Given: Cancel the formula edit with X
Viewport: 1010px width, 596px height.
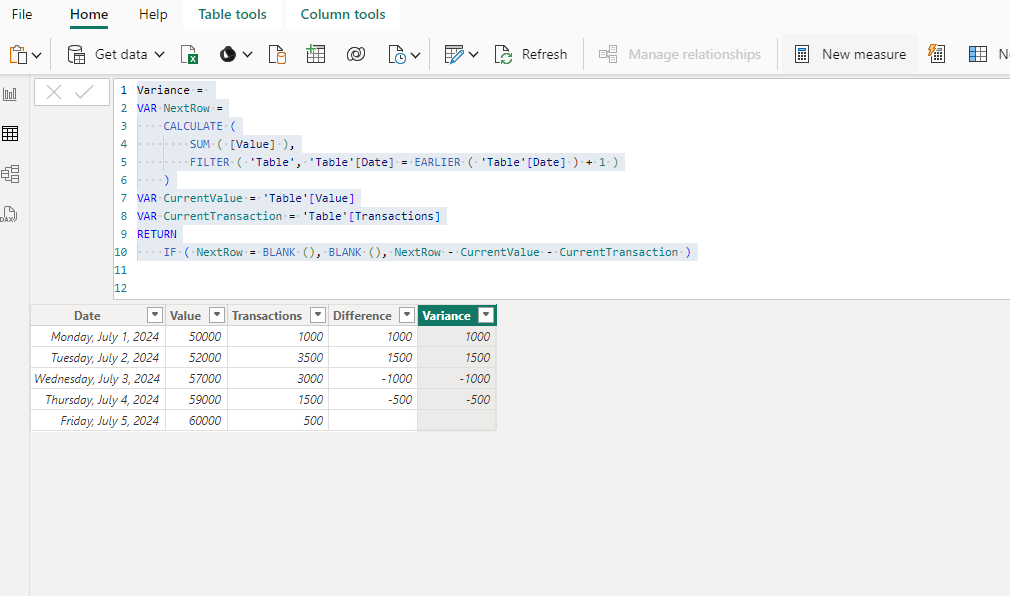Looking at the screenshot, I should click(x=54, y=93).
